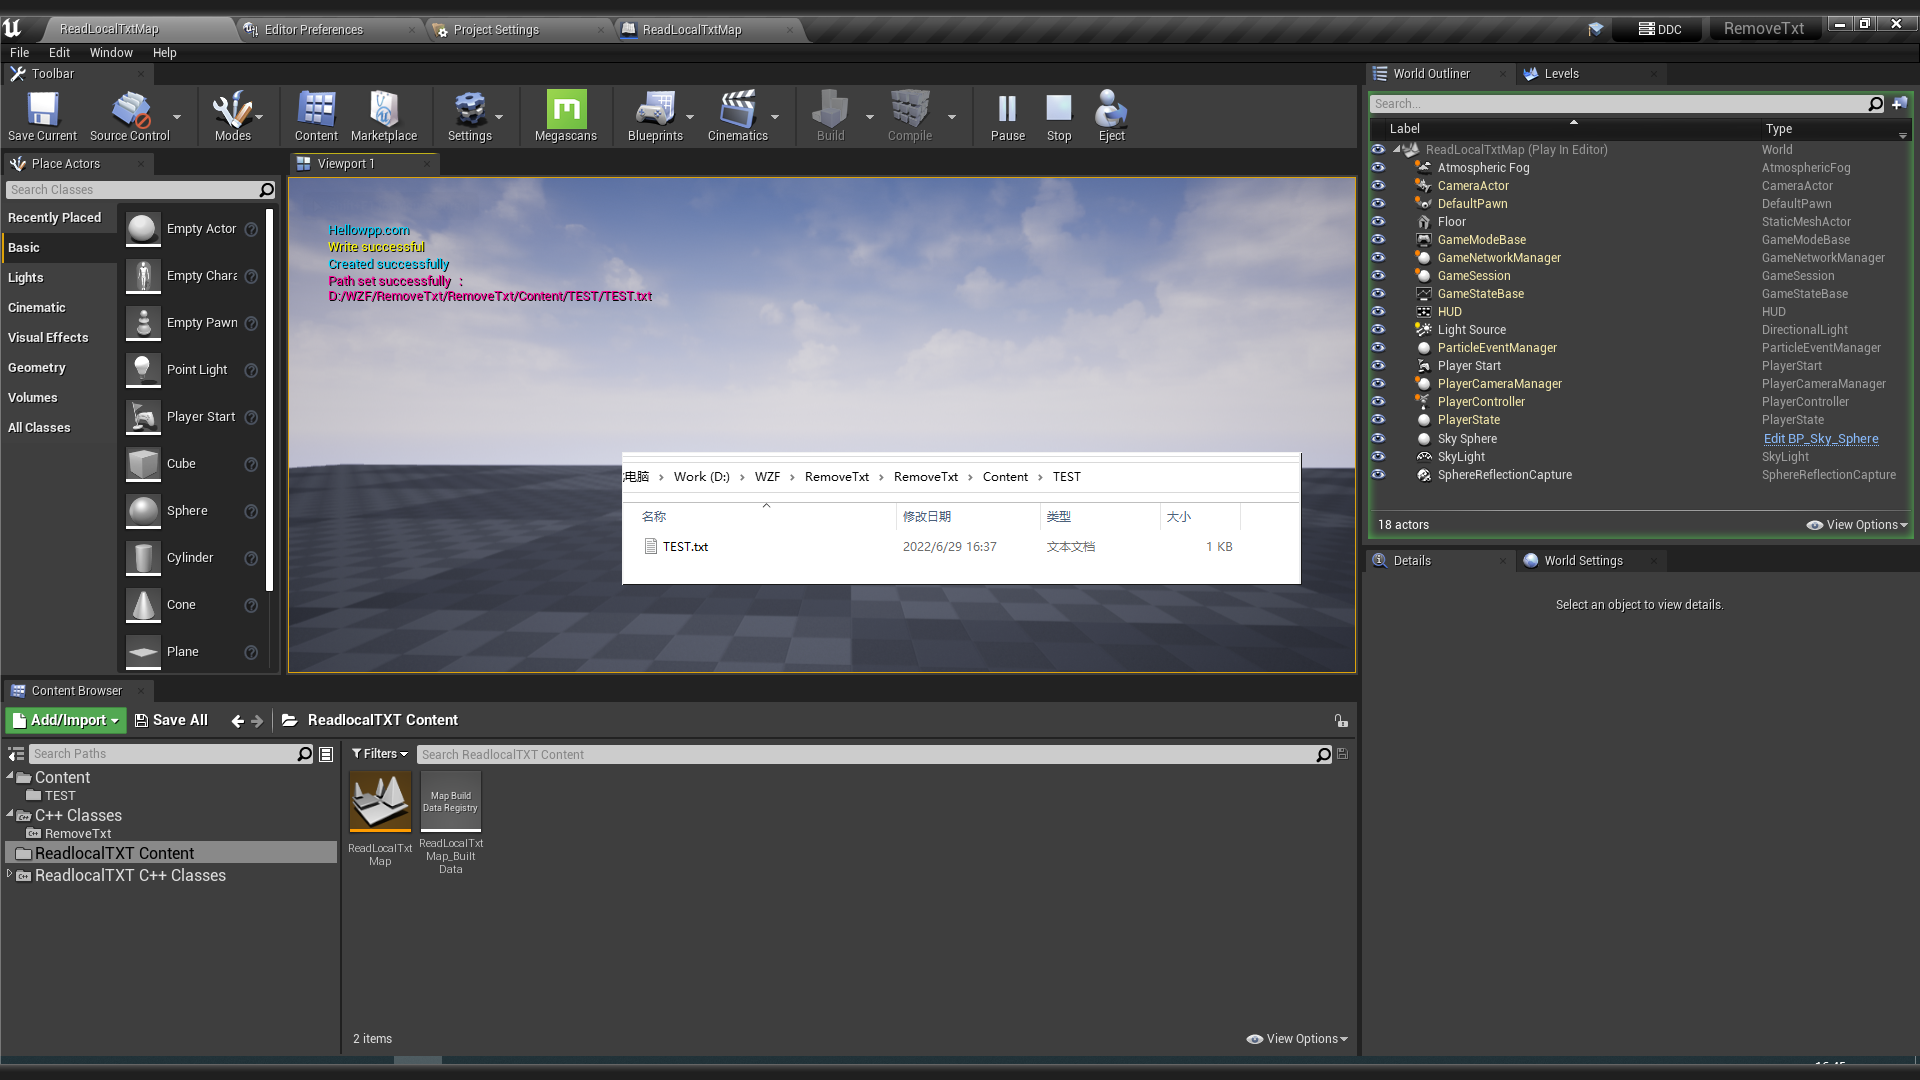Click the Add/Import button
Screen dimensions: 1920x1080
(66, 720)
